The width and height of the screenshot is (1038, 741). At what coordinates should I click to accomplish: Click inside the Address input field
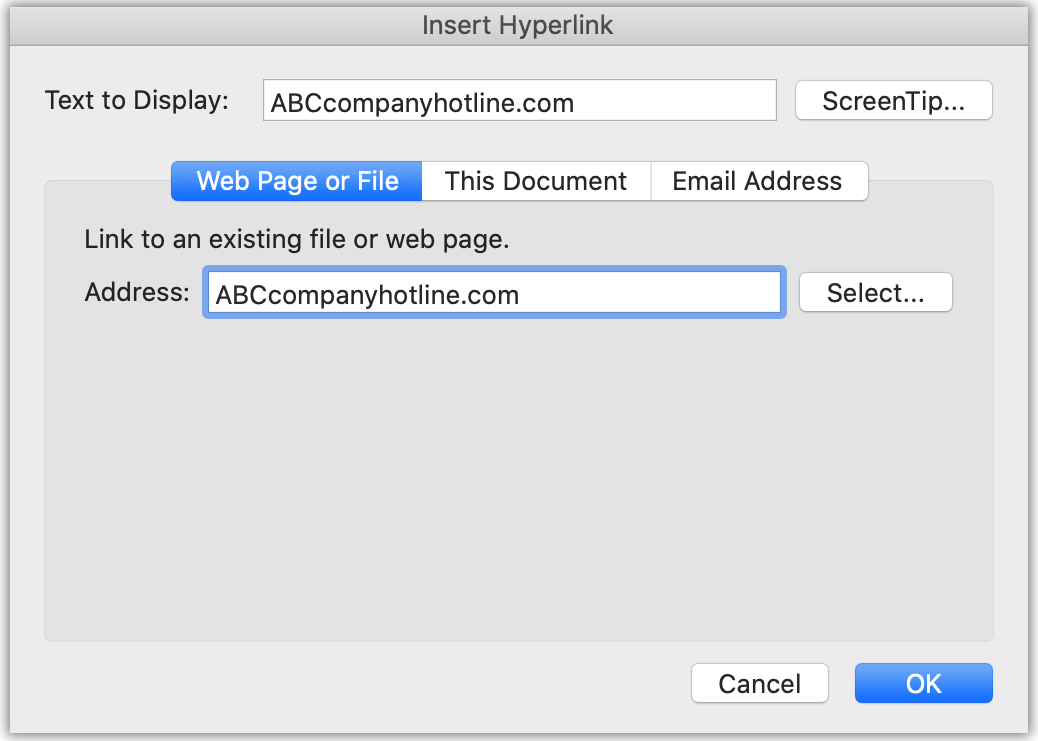click(x=494, y=293)
